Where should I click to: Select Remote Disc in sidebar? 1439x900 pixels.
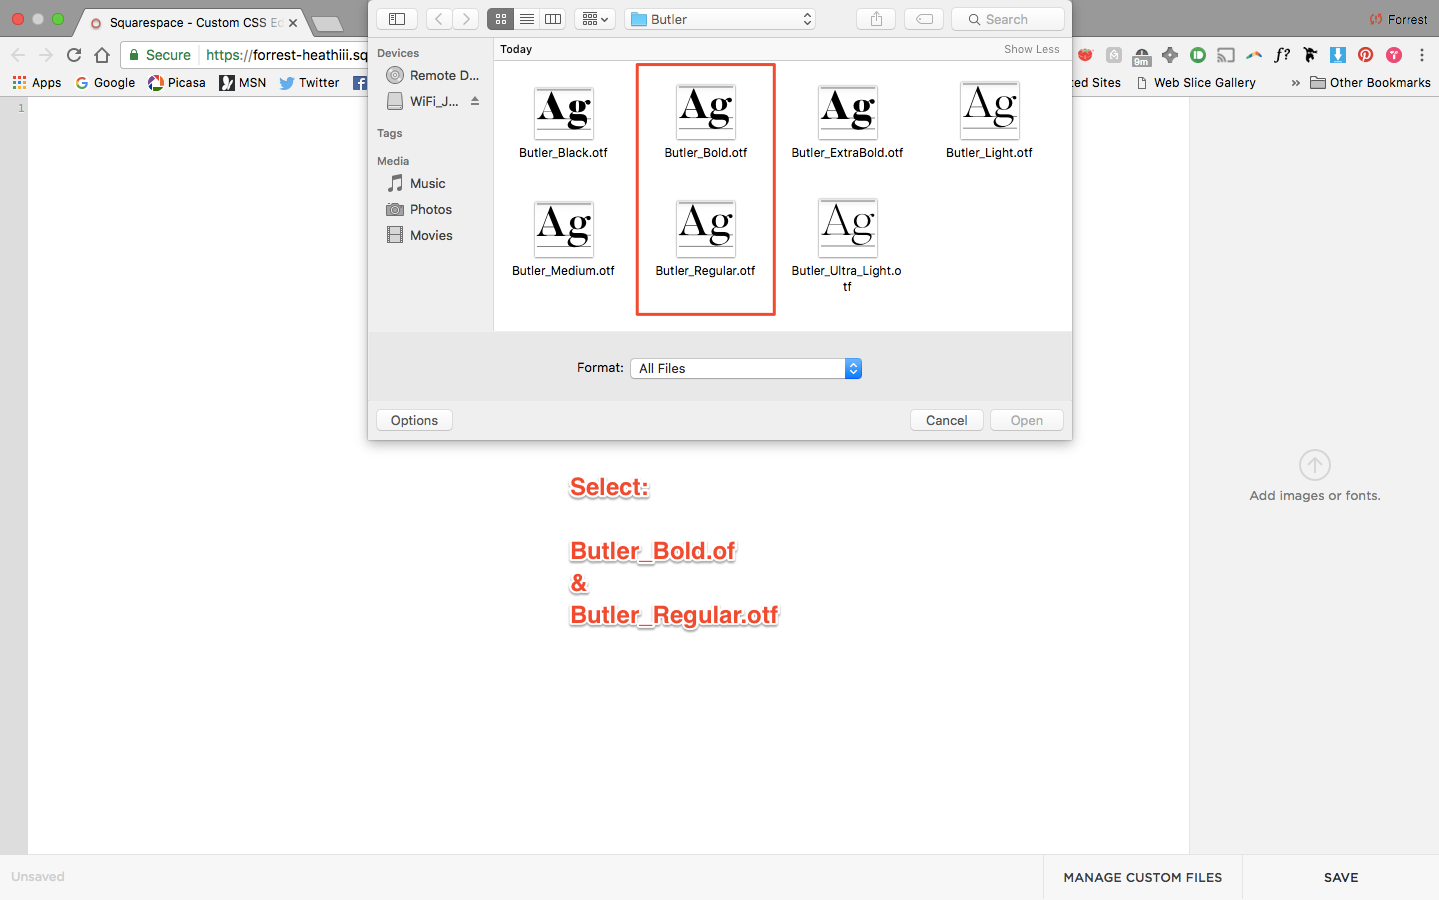coord(432,75)
